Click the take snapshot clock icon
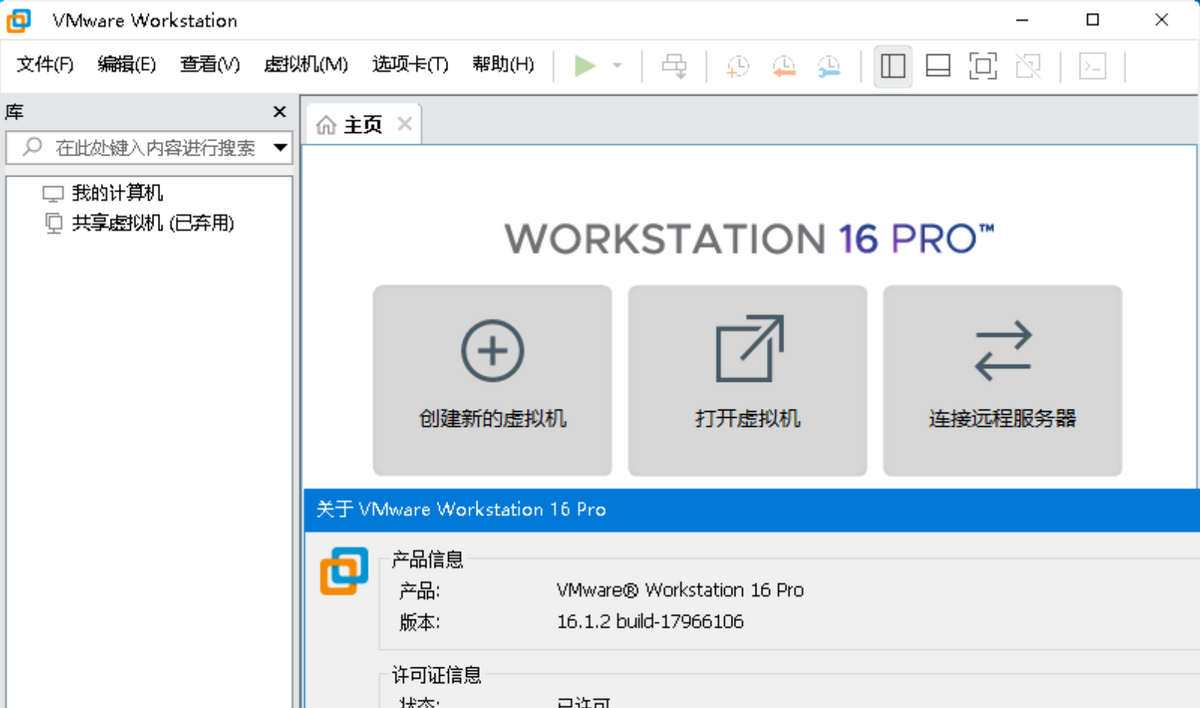The height and width of the screenshot is (708, 1200). click(x=738, y=66)
